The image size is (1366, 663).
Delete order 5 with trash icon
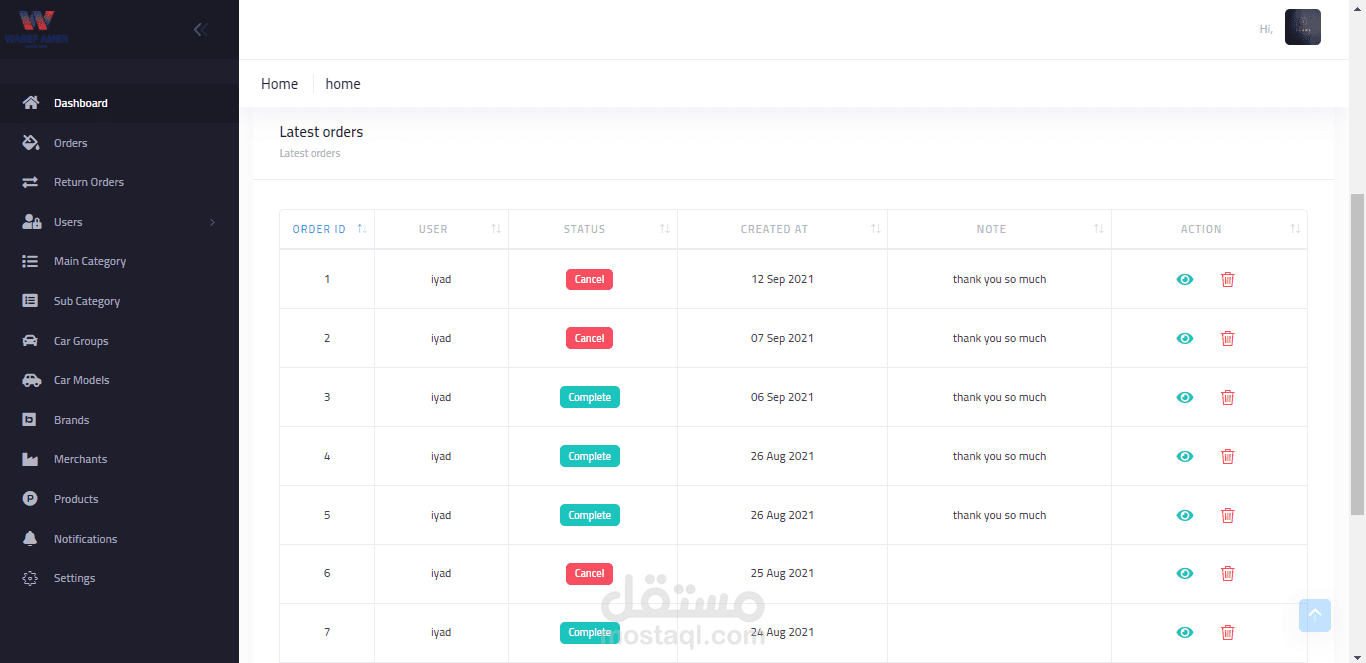1228,515
